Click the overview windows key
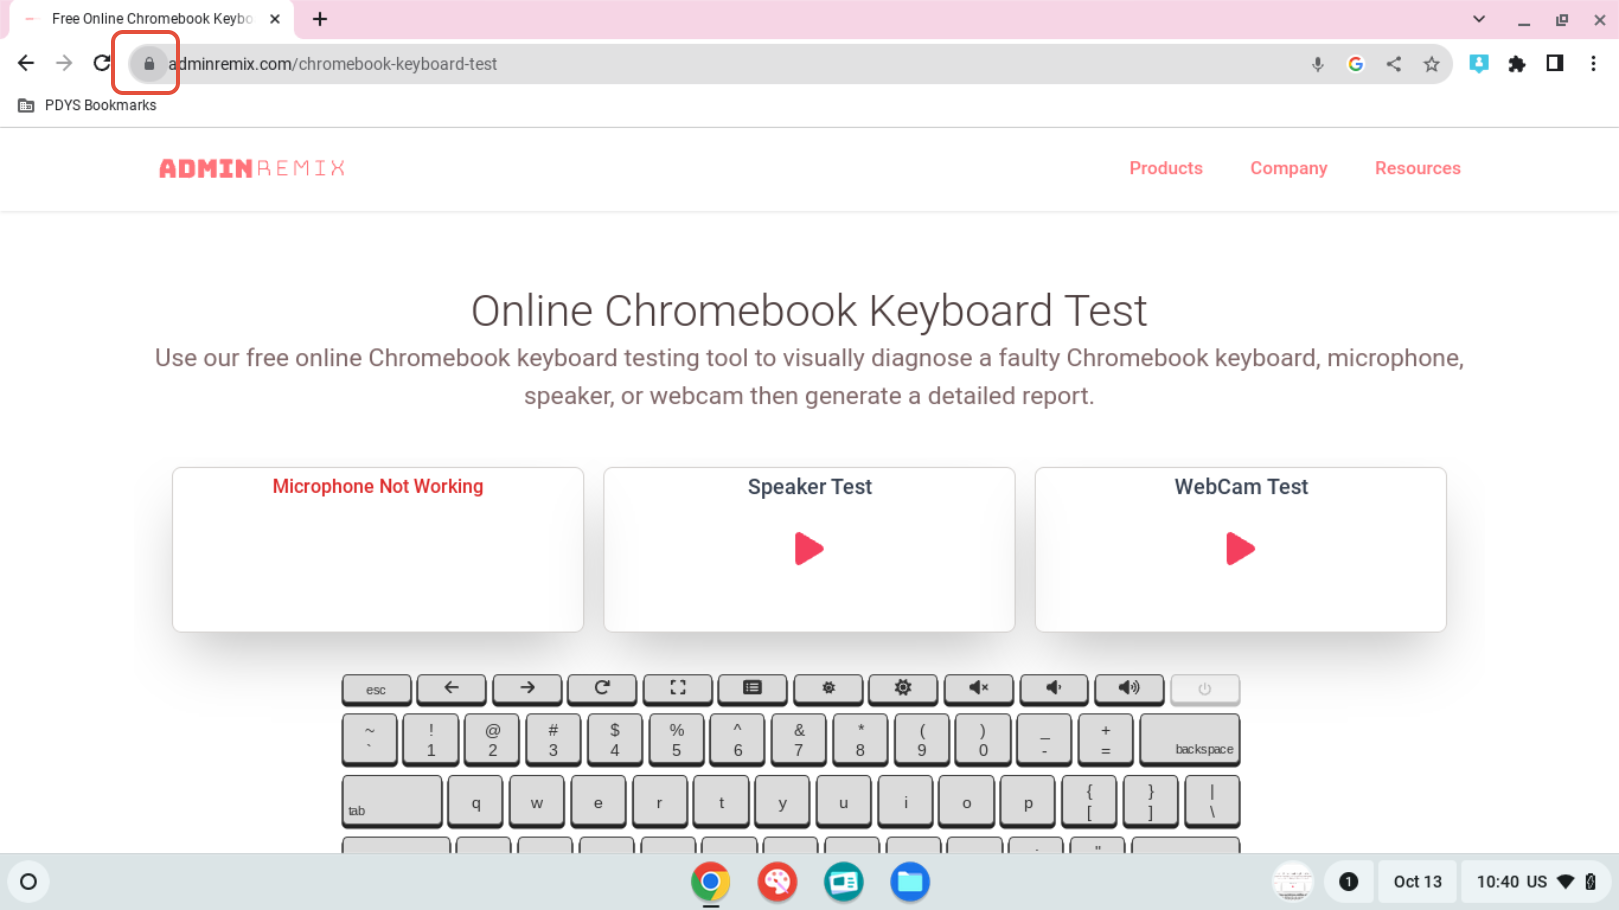Image resolution: width=1619 pixels, height=910 pixels. 753,689
